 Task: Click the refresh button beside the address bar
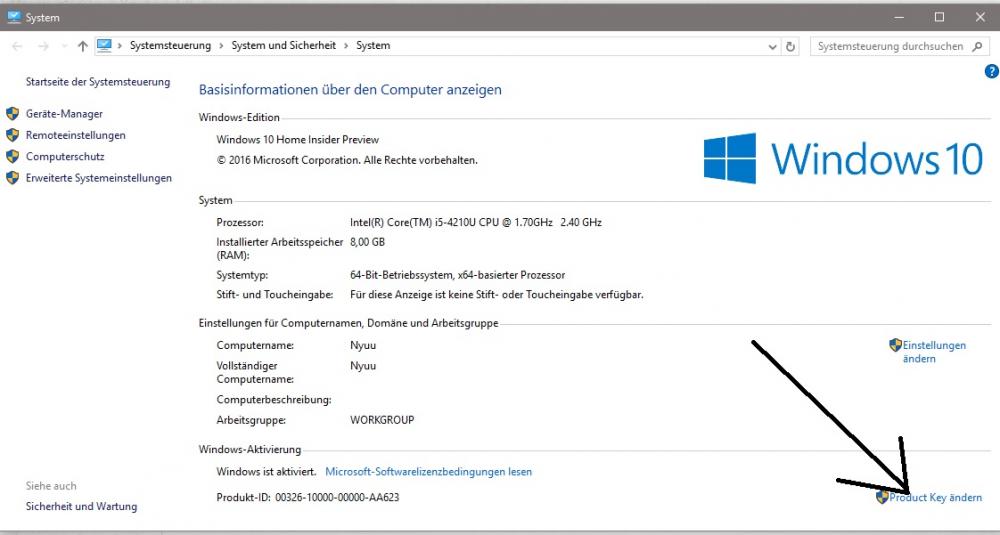[x=791, y=46]
